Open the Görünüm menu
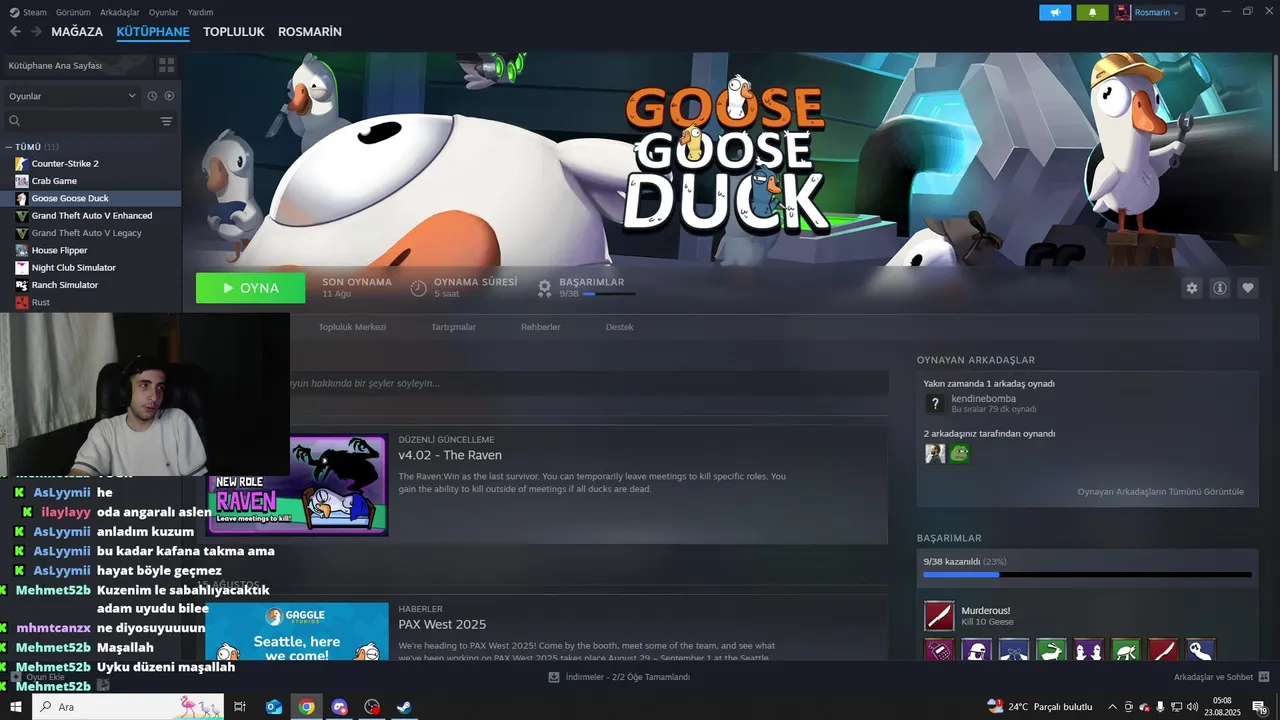The width and height of the screenshot is (1280, 720). pyautogui.click(x=73, y=12)
